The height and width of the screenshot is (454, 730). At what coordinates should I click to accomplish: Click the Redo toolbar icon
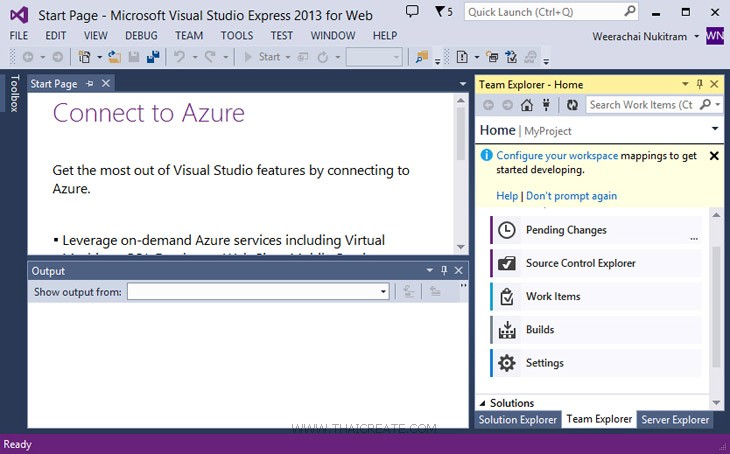coord(210,57)
